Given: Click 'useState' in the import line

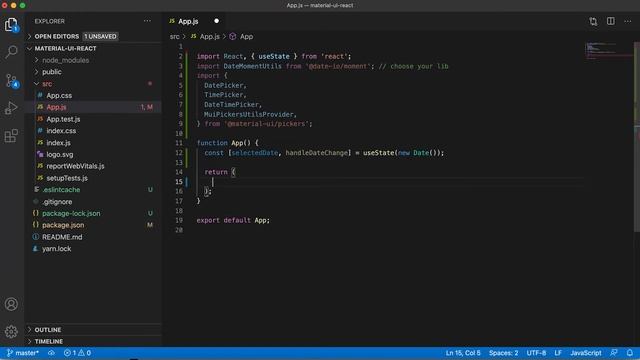Looking at the screenshot, I should [x=273, y=56].
